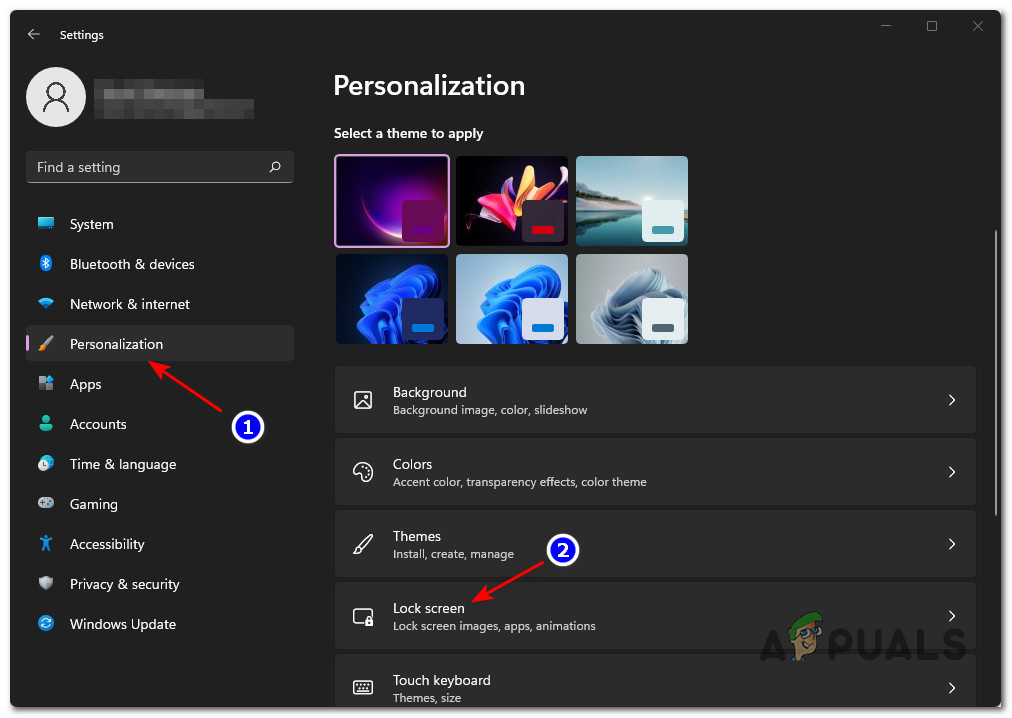Viewport: 1012px width, 718px height.
Task: Click the Find a setting field
Action: tap(150, 167)
